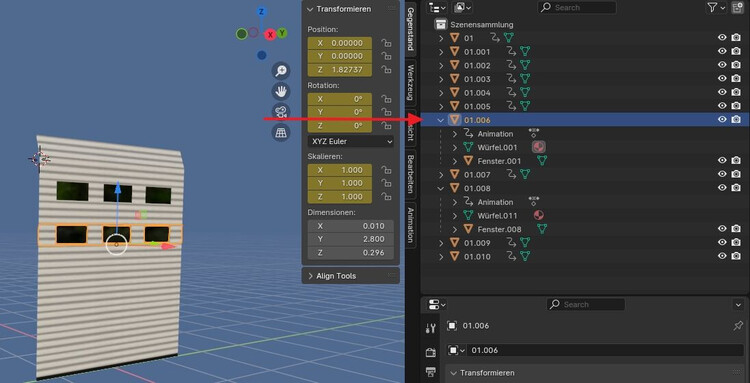This screenshot has height=383, width=750.
Task: Open the Animation sidebar tab
Action: click(410, 225)
